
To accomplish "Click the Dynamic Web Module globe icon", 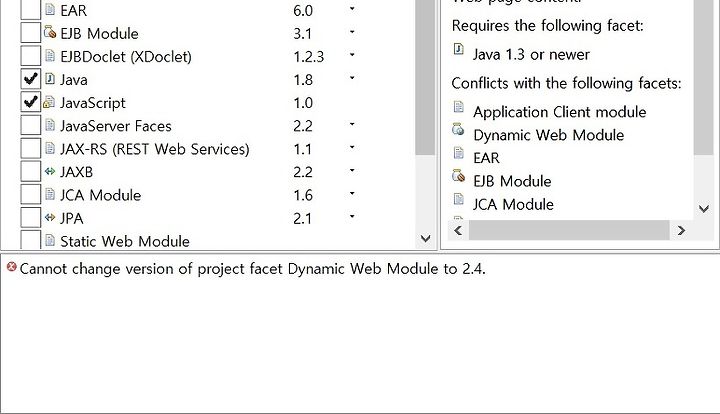I will pyautogui.click(x=458, y=129).
